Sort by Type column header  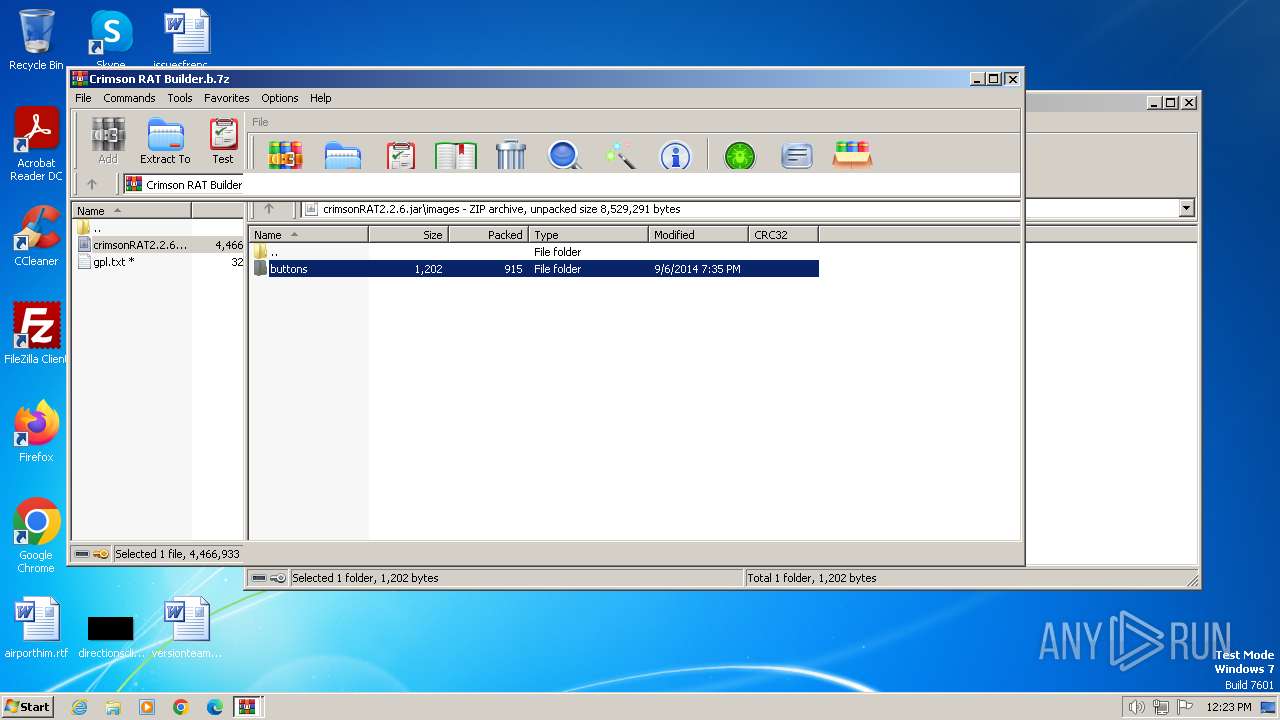coord(588,235)
